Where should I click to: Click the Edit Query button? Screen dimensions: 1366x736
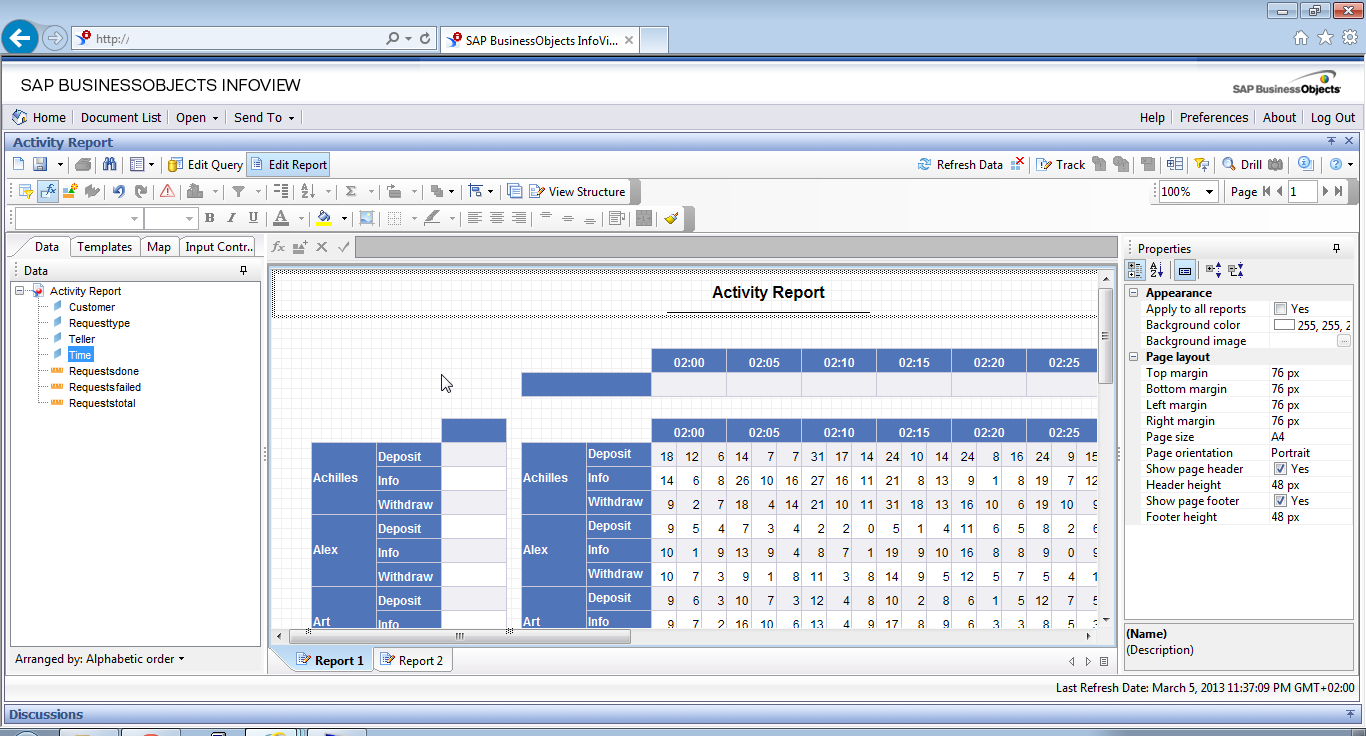[x=204, y=163]
